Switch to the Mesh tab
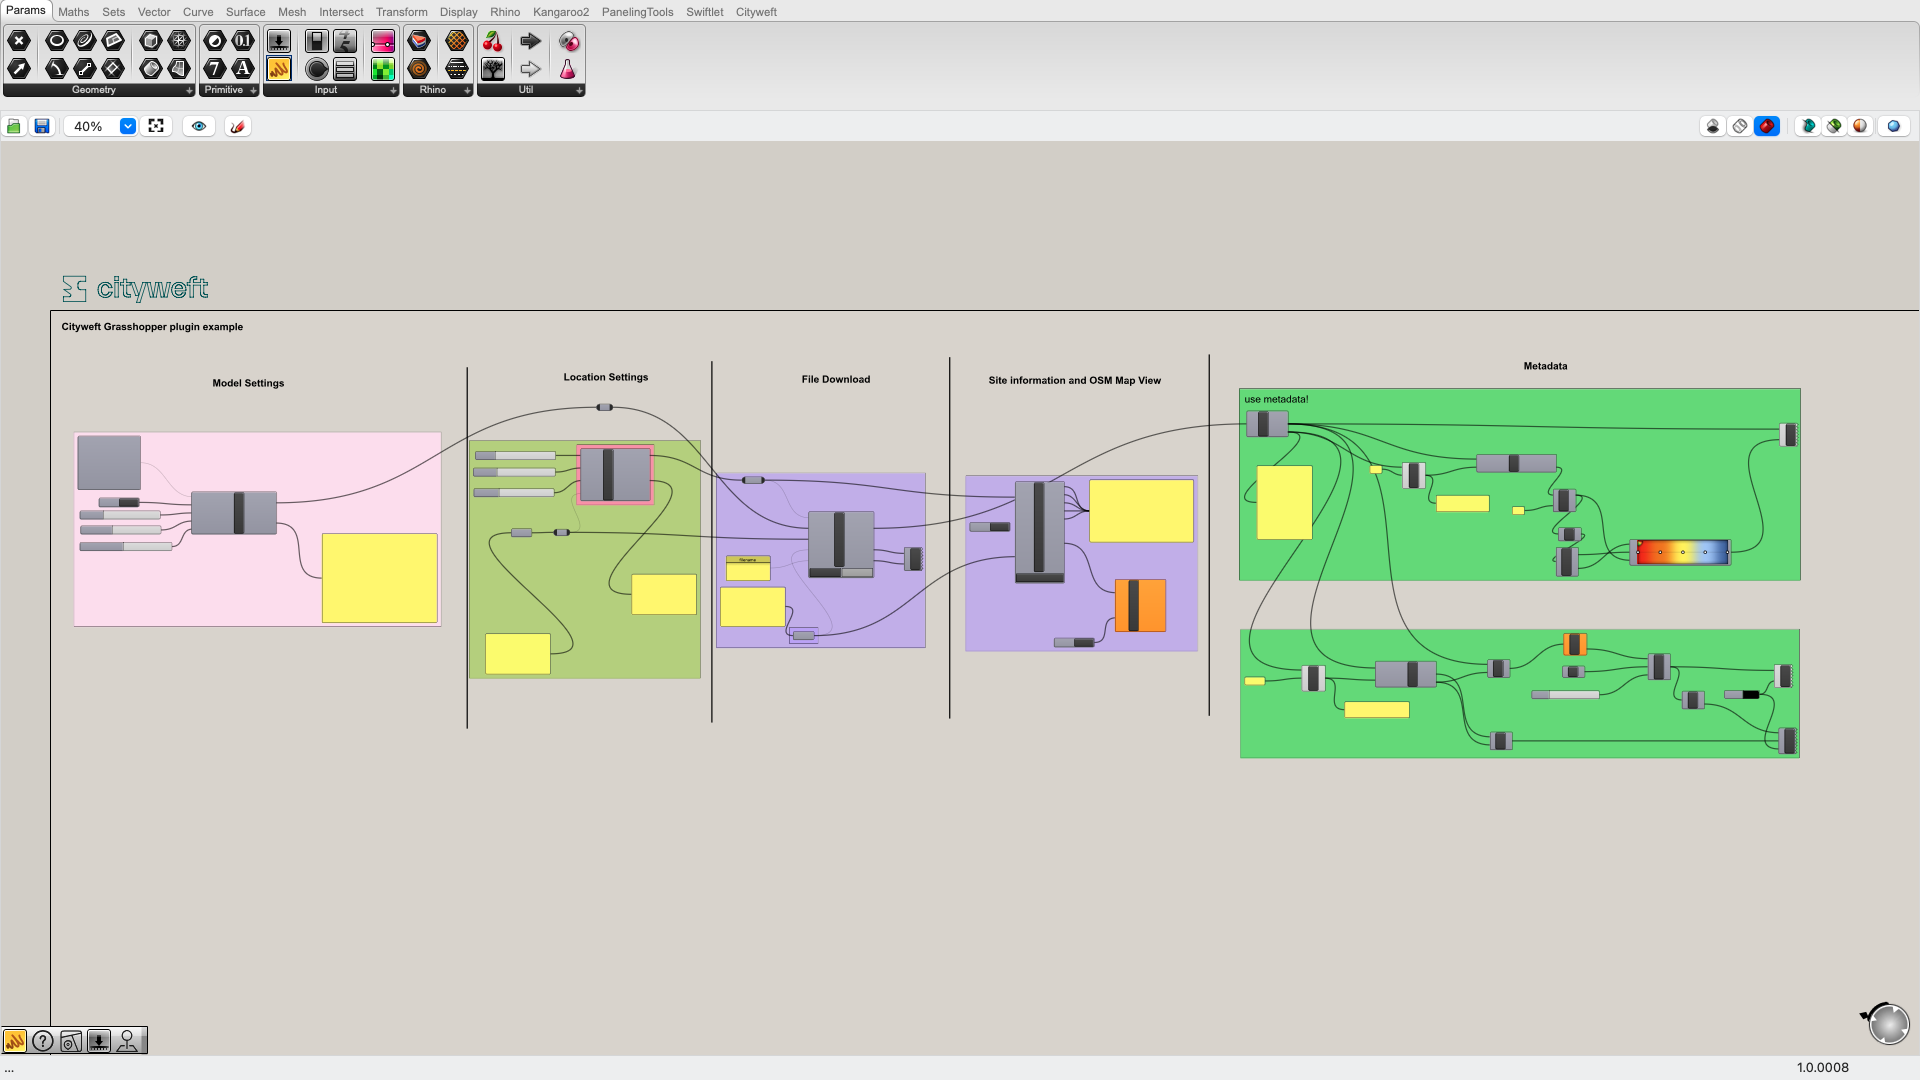 tap(292, 12)
